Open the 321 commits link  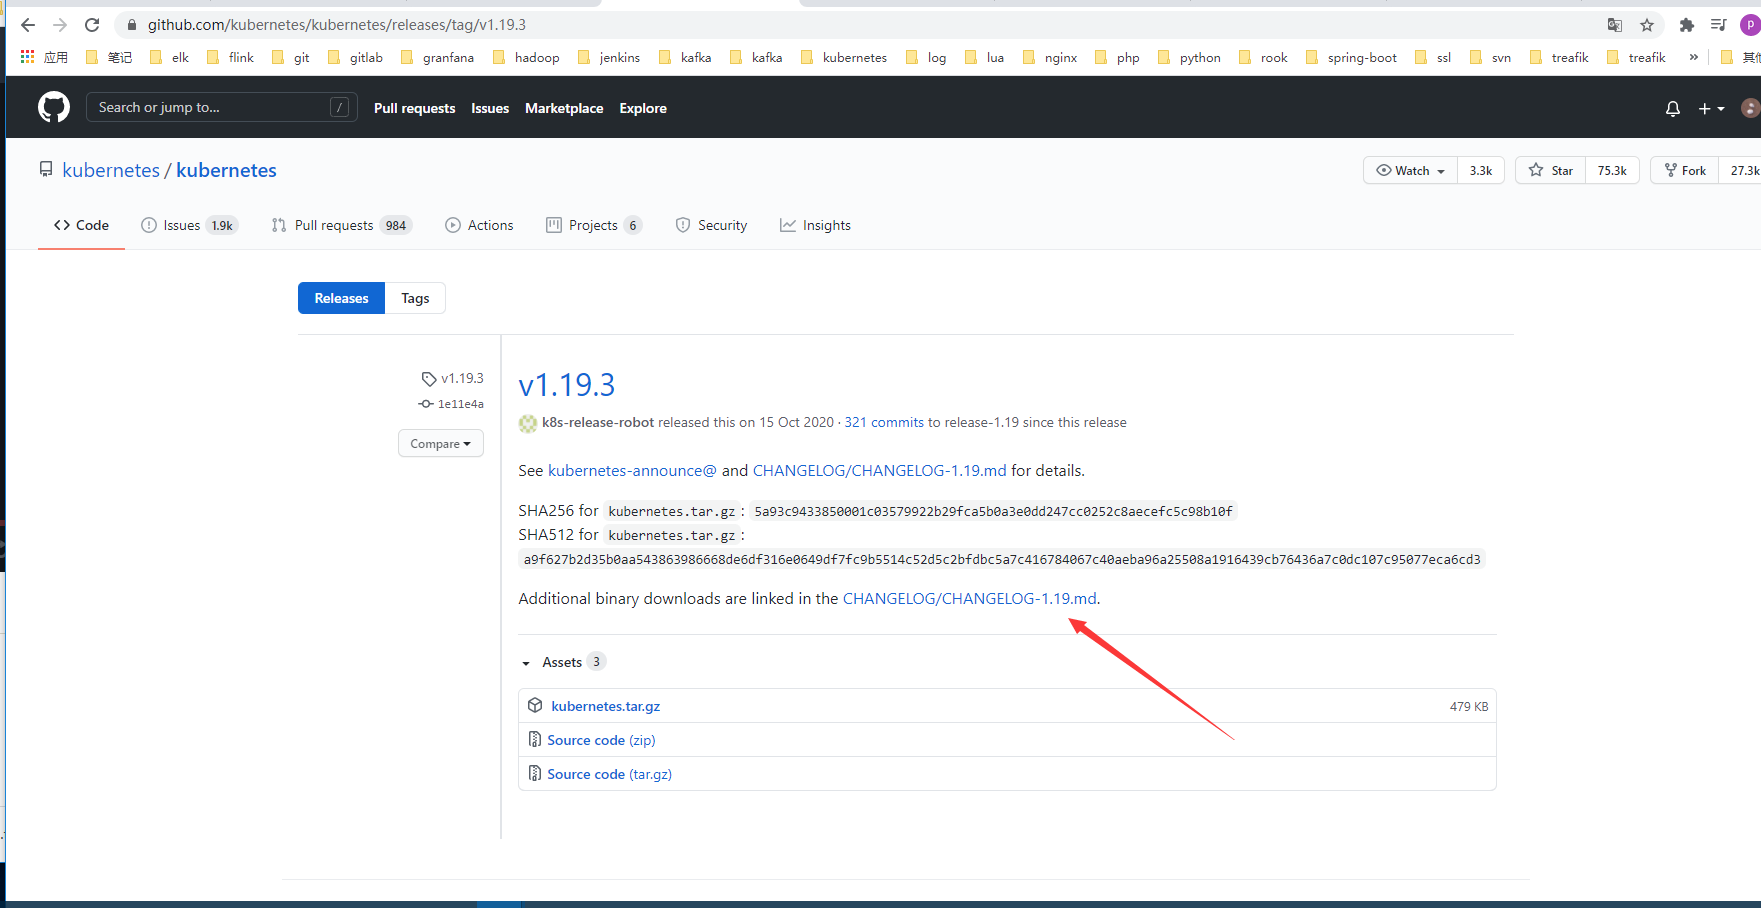pos(884,422)
